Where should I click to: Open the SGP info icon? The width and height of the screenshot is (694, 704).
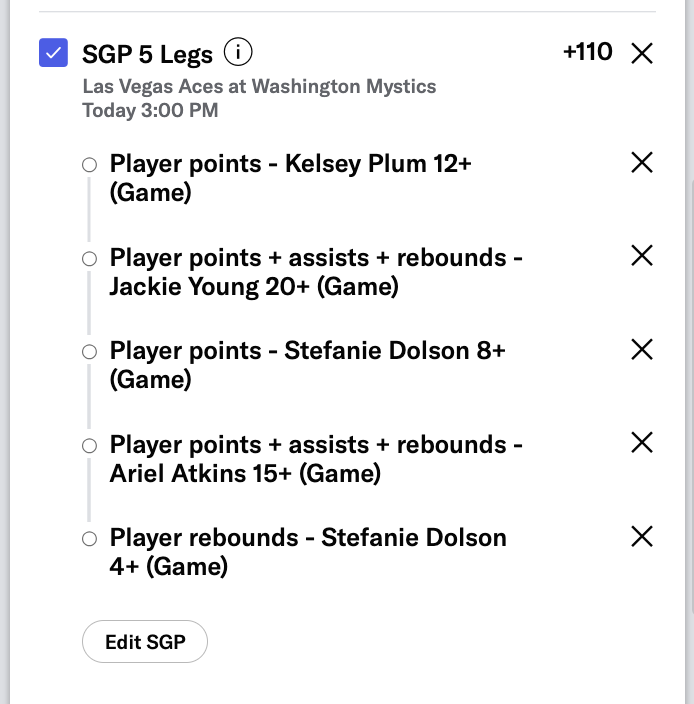click(238, 51)
